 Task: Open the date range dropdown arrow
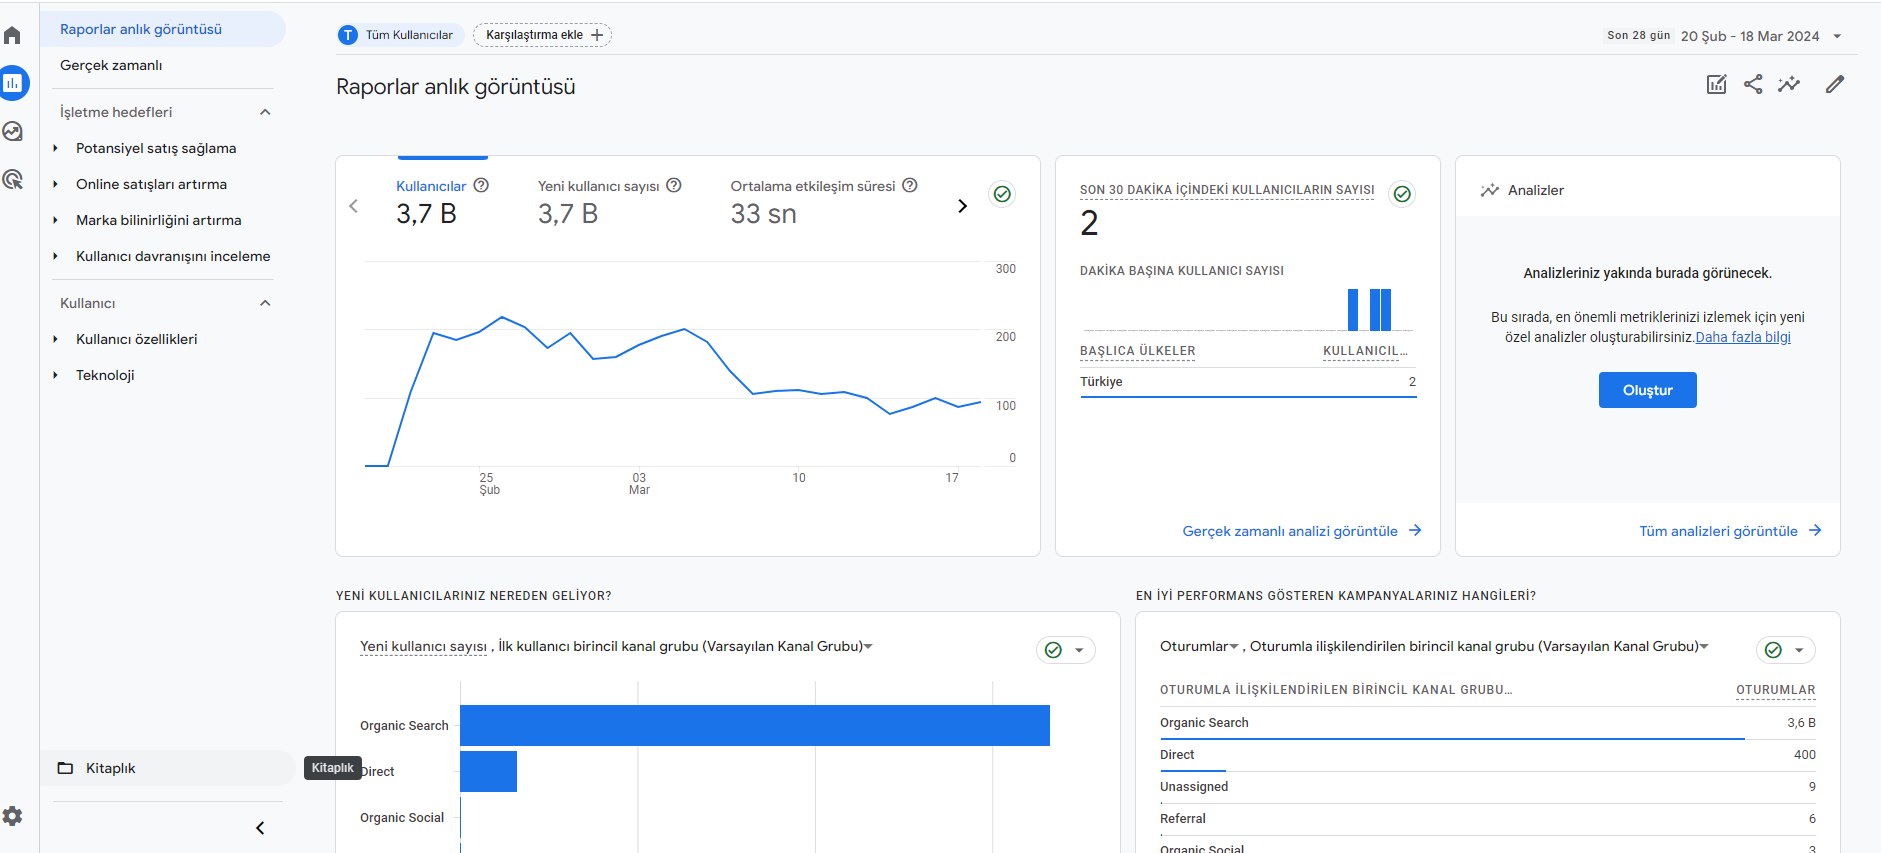[1837, 36]
